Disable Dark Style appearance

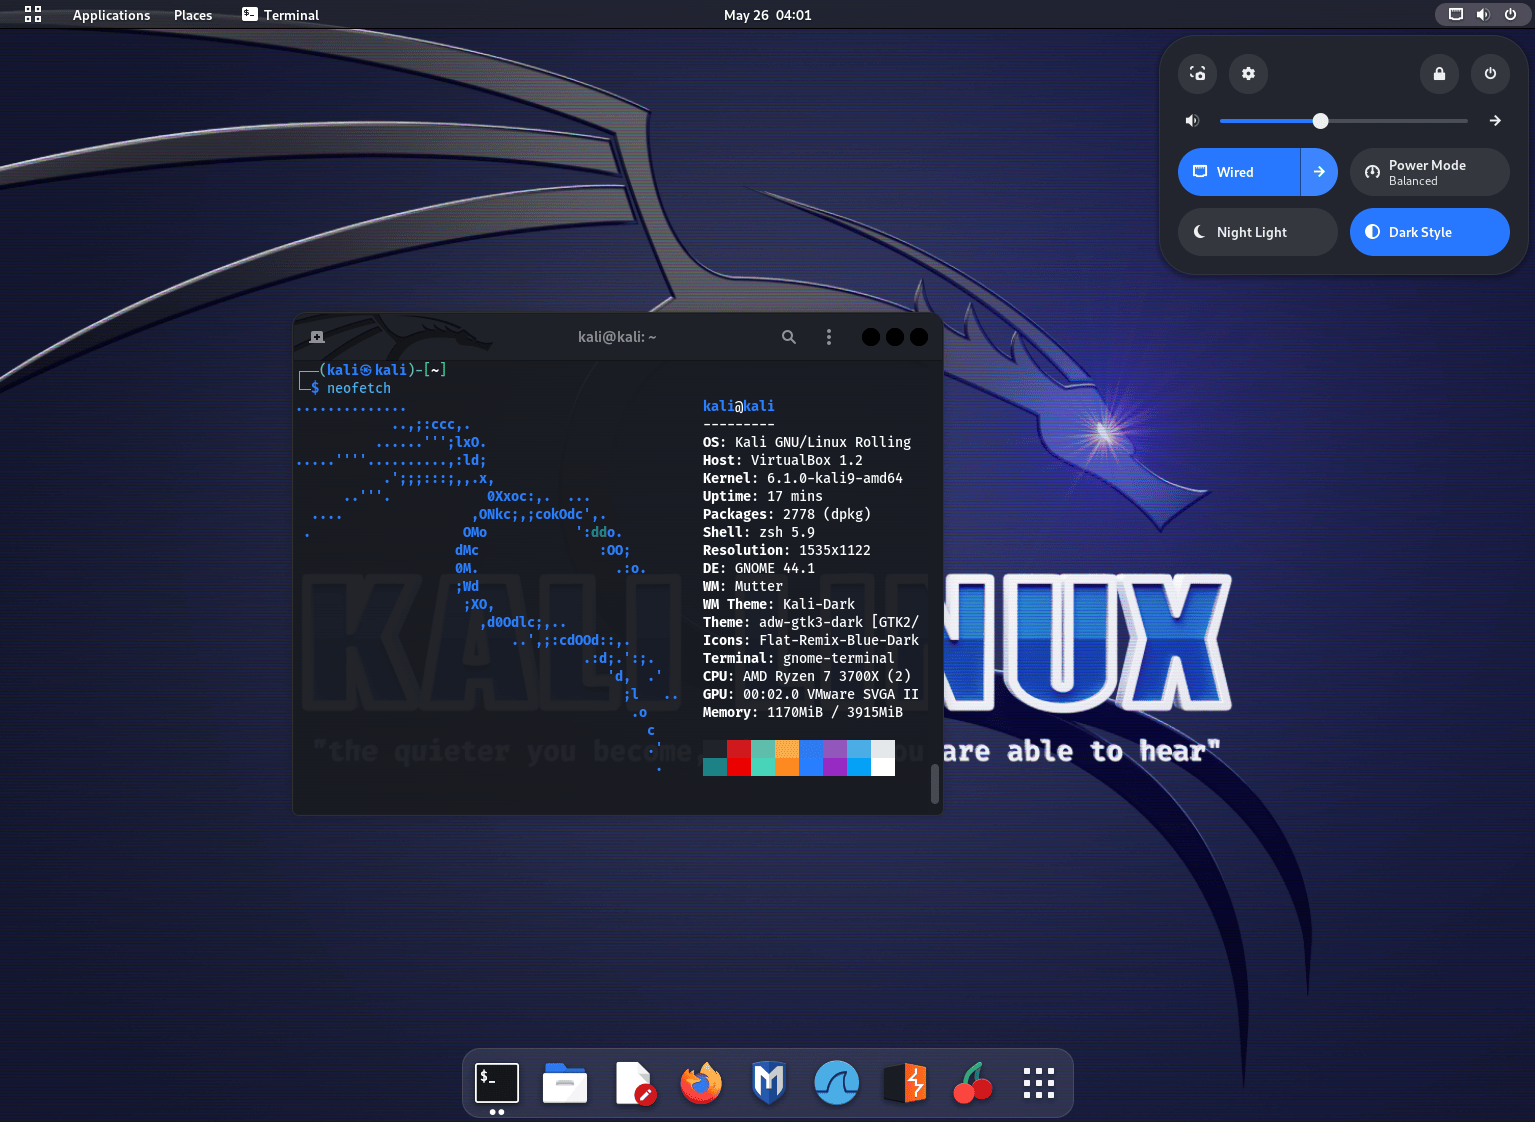[x=1429, y=232]
